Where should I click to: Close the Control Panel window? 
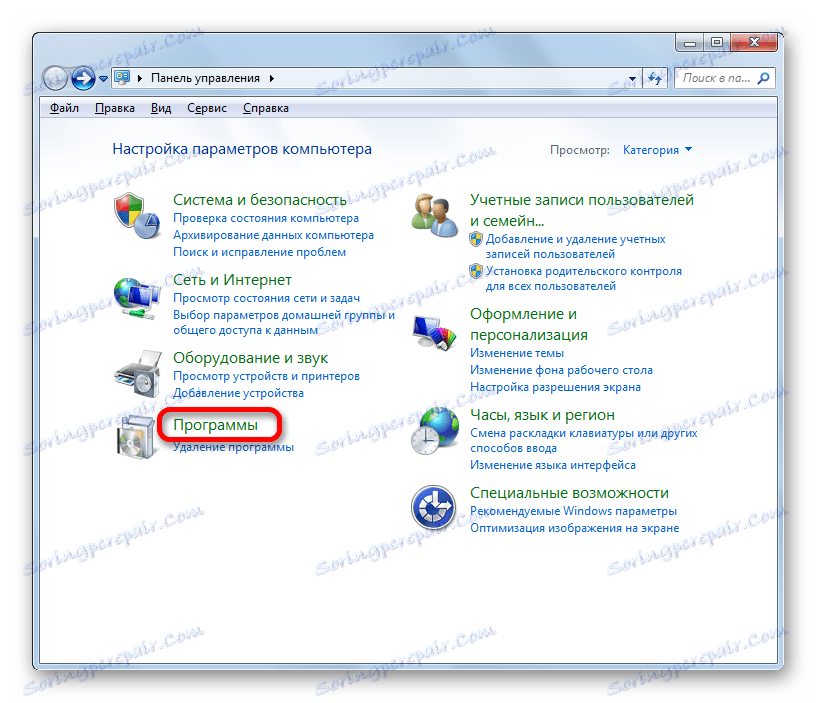754,43
